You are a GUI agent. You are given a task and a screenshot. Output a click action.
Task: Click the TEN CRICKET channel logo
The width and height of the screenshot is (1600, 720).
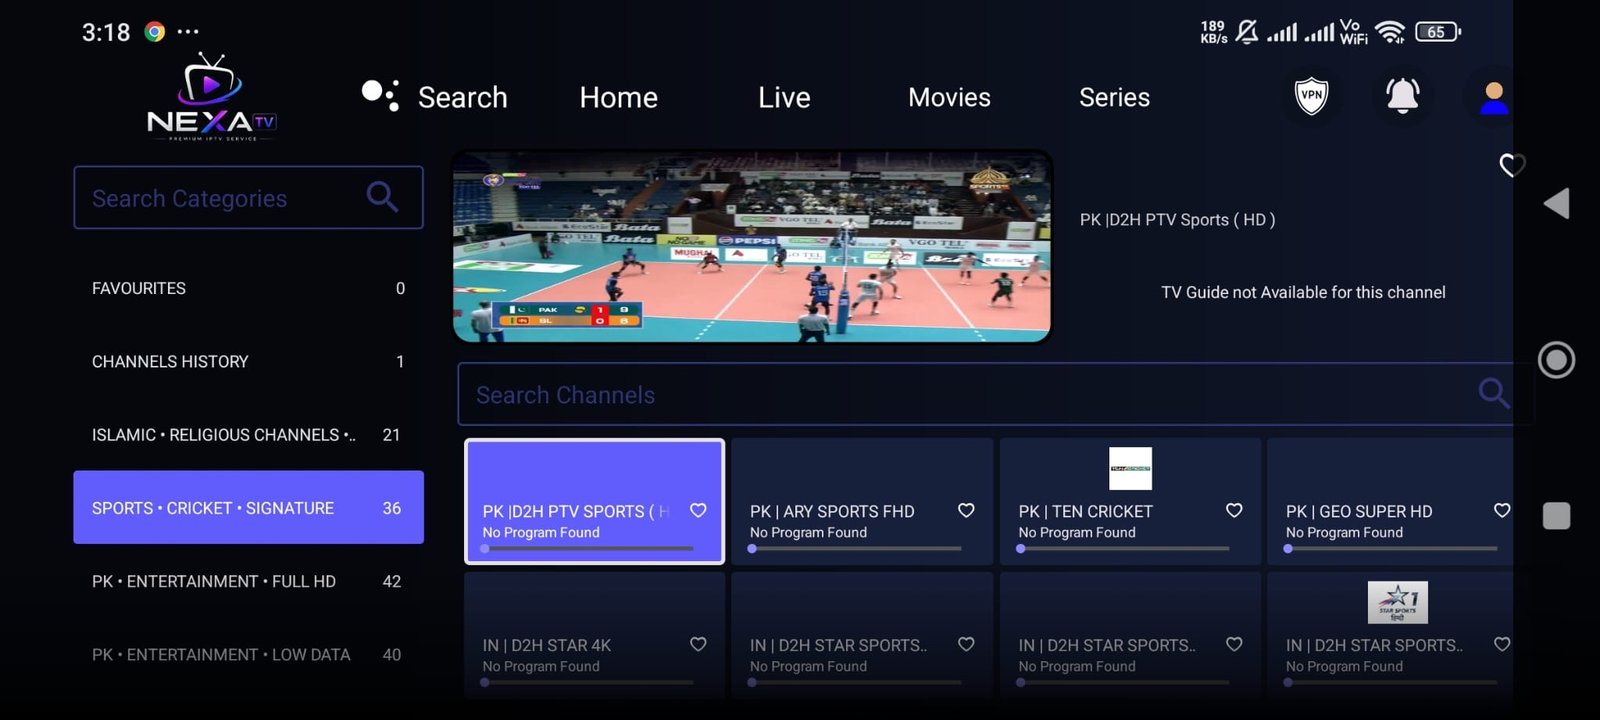pyautogui.click(x=1130, y=468)
